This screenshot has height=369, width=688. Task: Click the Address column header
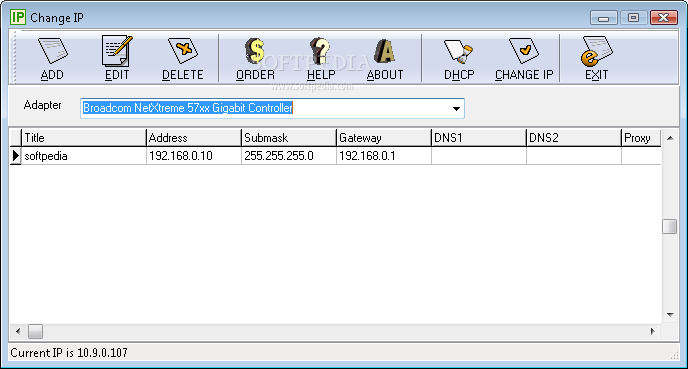(x=194, y=138)
